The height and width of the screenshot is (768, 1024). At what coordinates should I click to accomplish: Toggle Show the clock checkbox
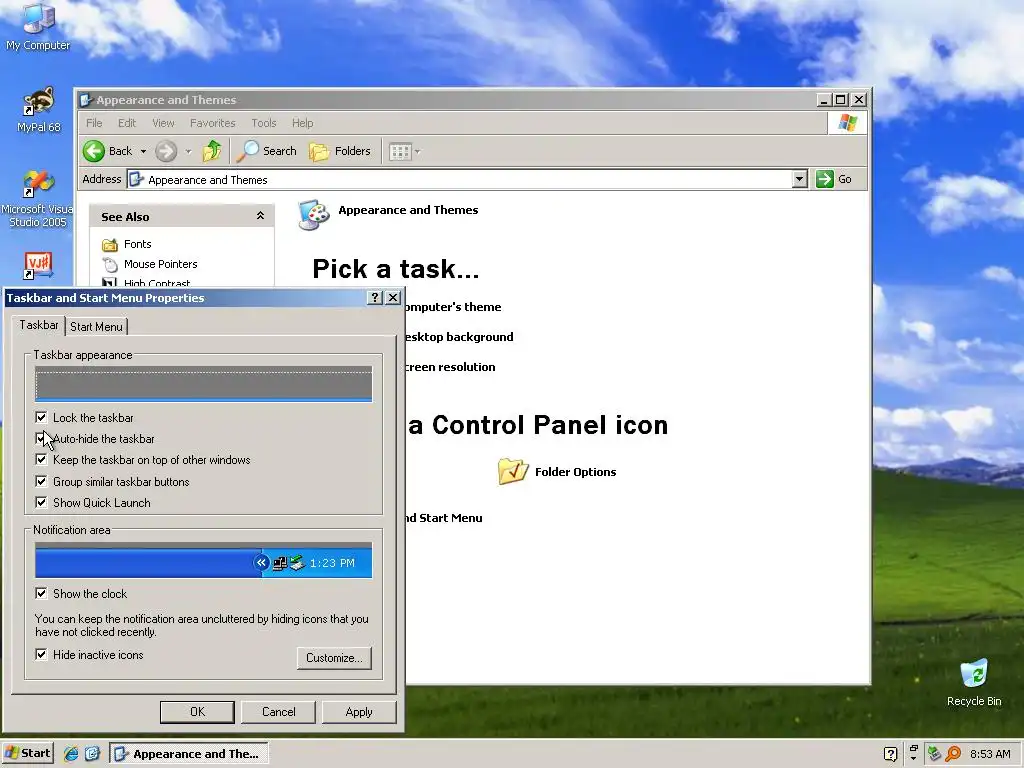[41, 593]
